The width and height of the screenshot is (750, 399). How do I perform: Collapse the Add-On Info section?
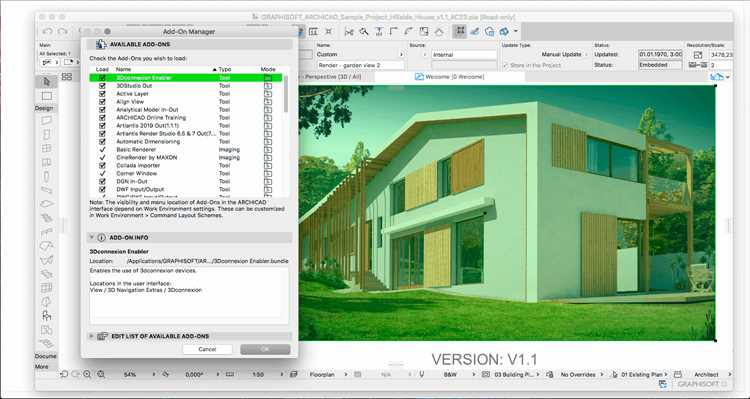tap(91, 237)
